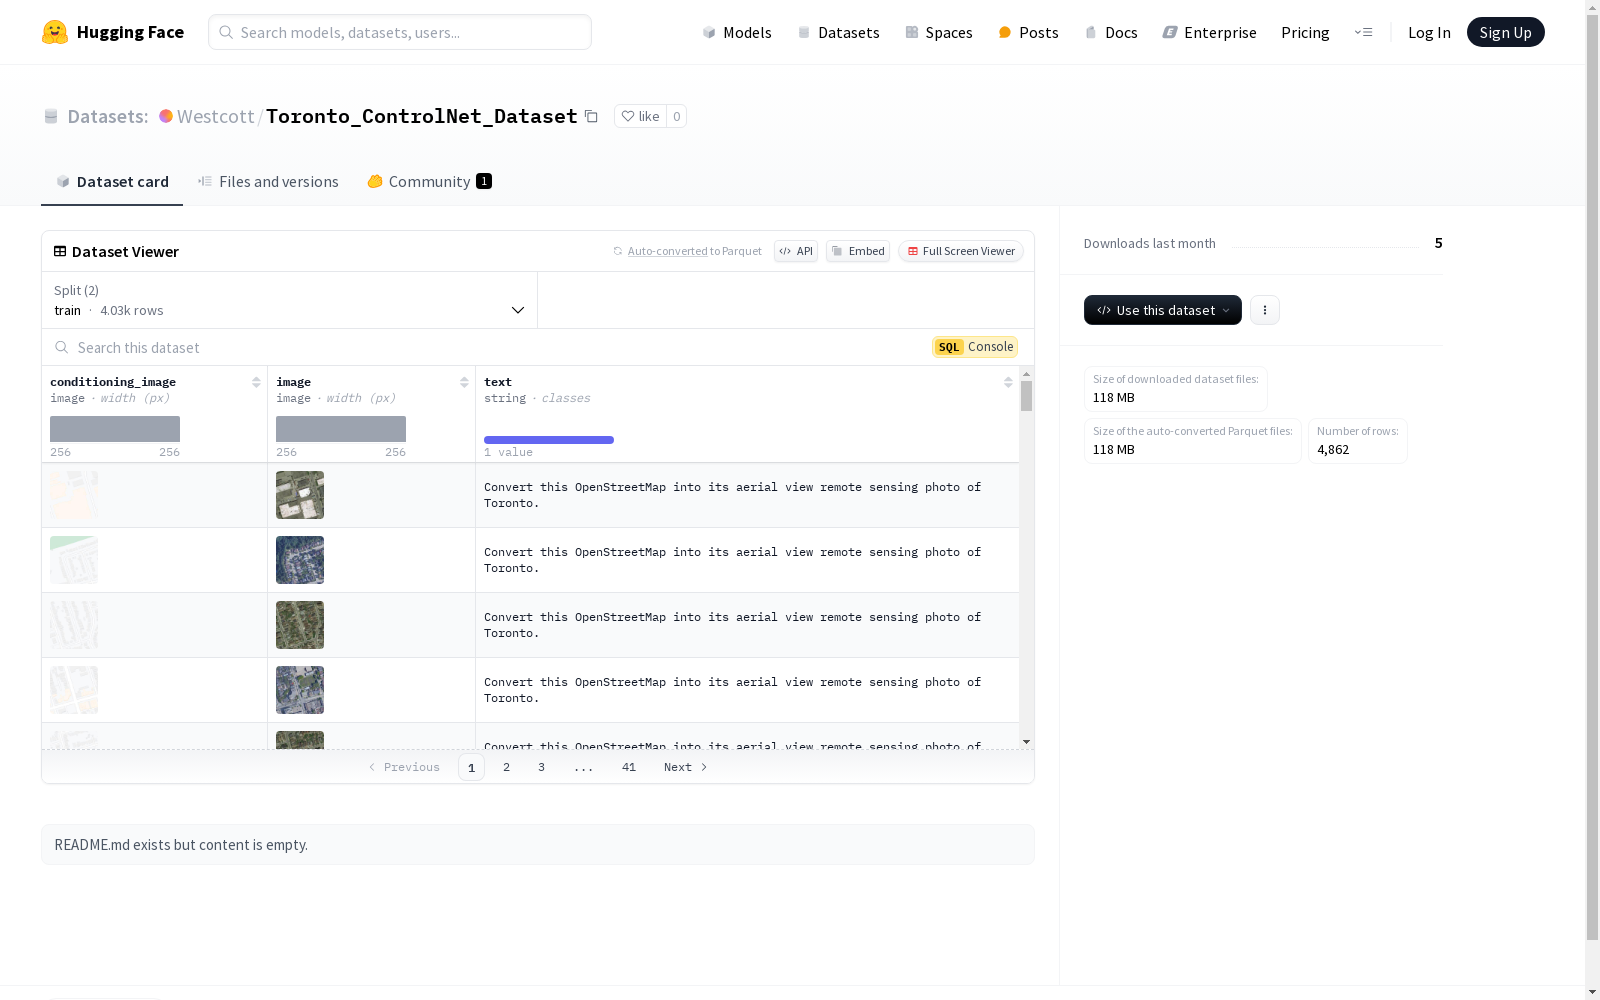Screen dimensions: 1600x1000
Task: Click the text classes distribution bar
Action: (549, 440)
